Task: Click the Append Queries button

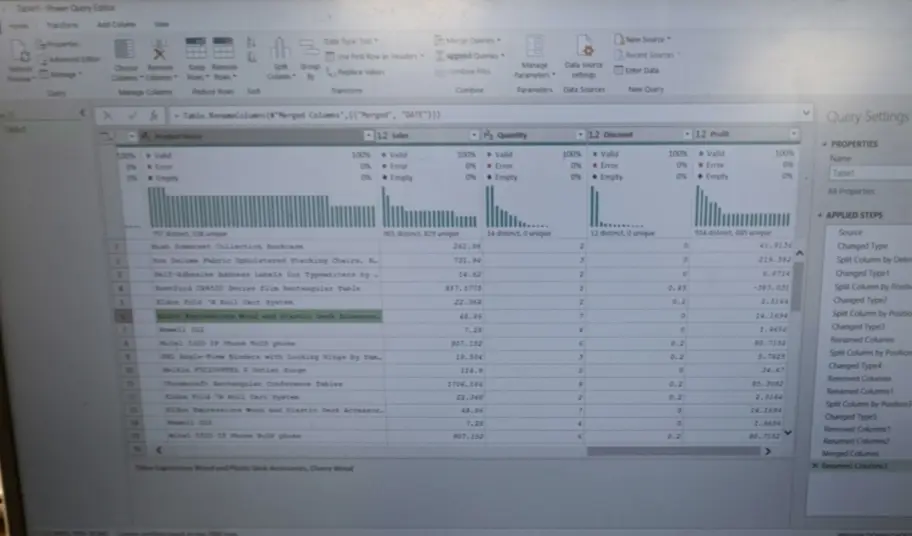Action: click(x=470, y=56)
